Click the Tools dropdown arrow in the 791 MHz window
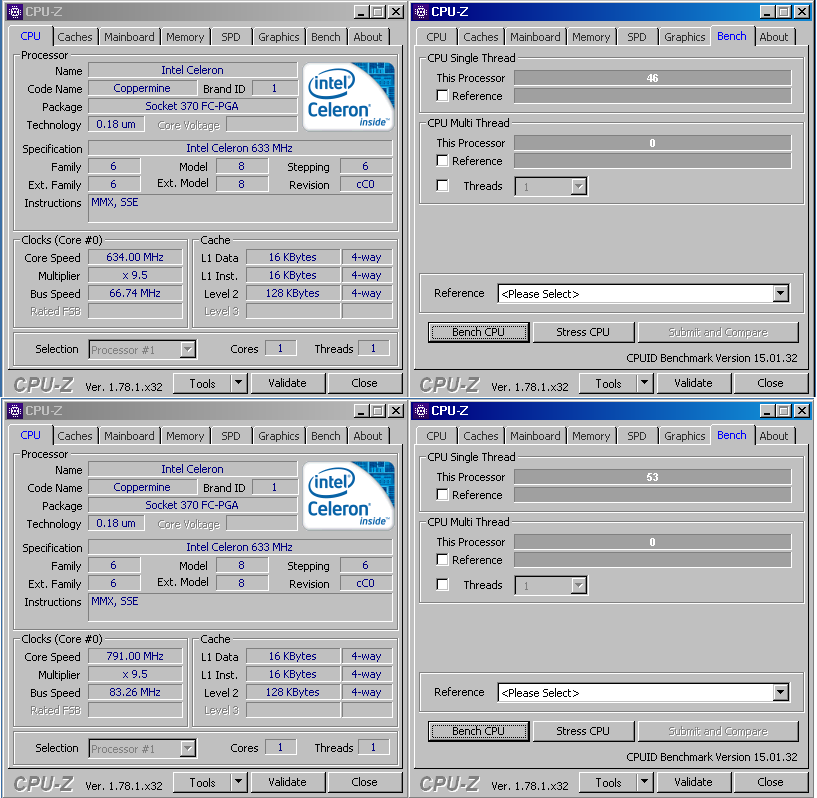 click(x=239, y=782)
